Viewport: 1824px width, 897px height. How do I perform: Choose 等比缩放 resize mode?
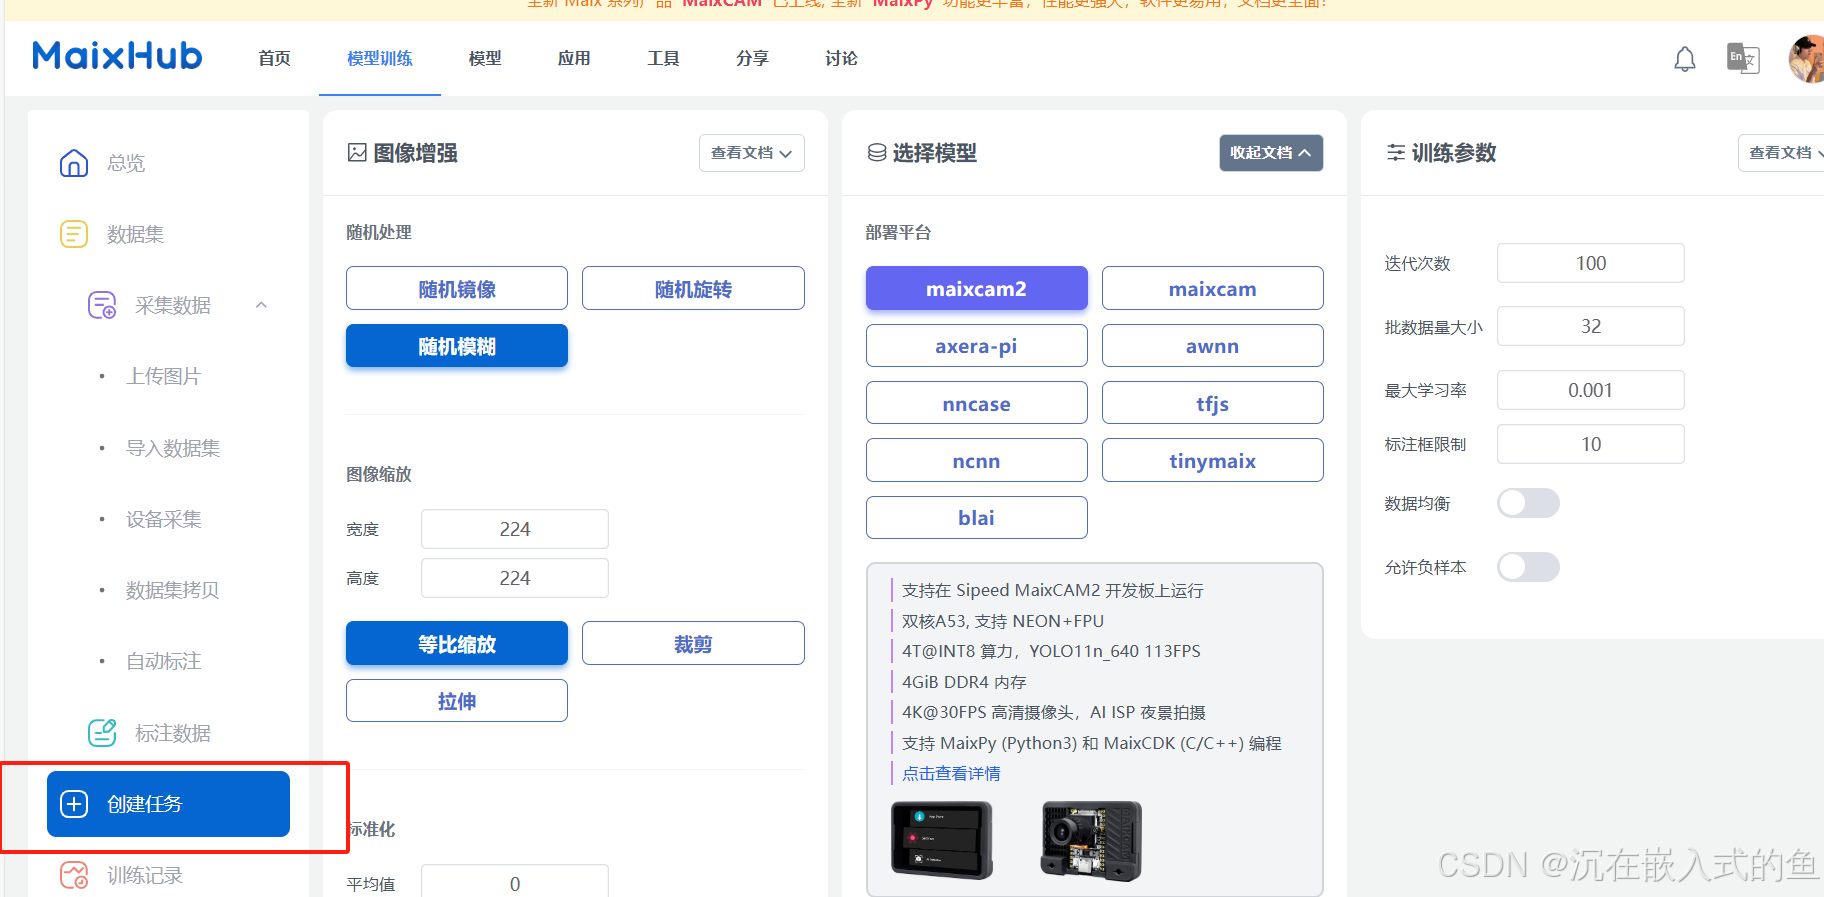pyautogui.click(x=457, y=643)
